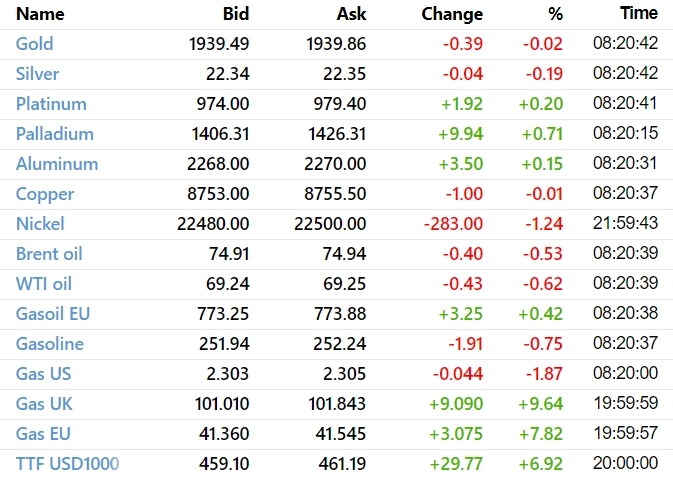Open the WTI oil link
The image size is (673, 481).
click(x=44, y=284)
